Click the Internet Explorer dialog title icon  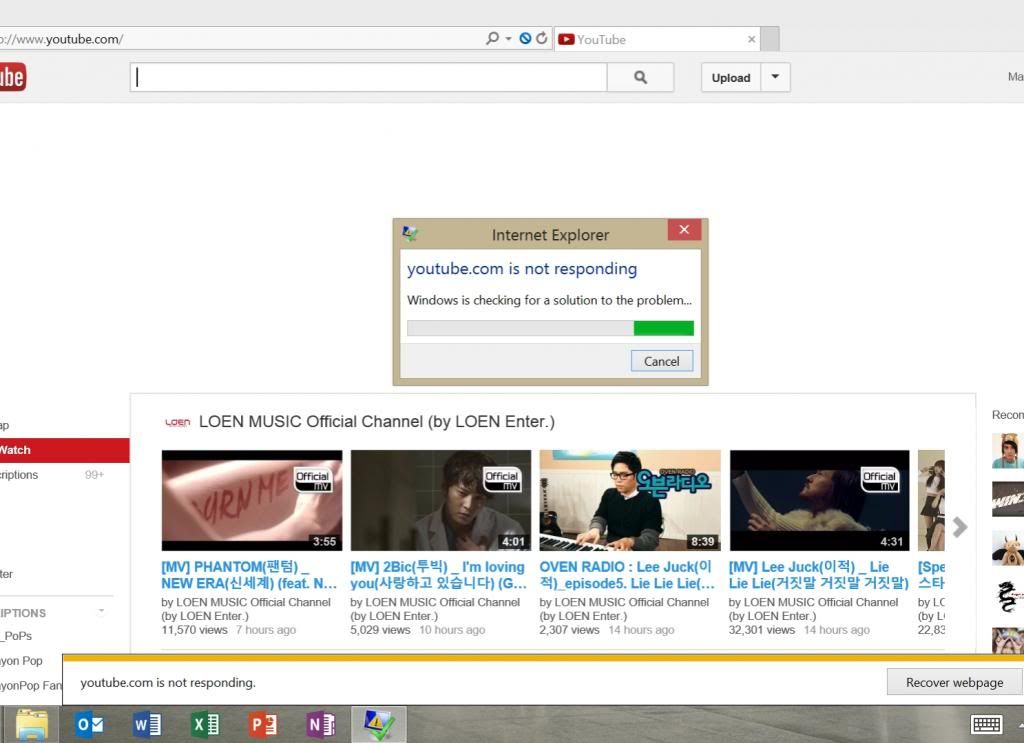(410, 233)
